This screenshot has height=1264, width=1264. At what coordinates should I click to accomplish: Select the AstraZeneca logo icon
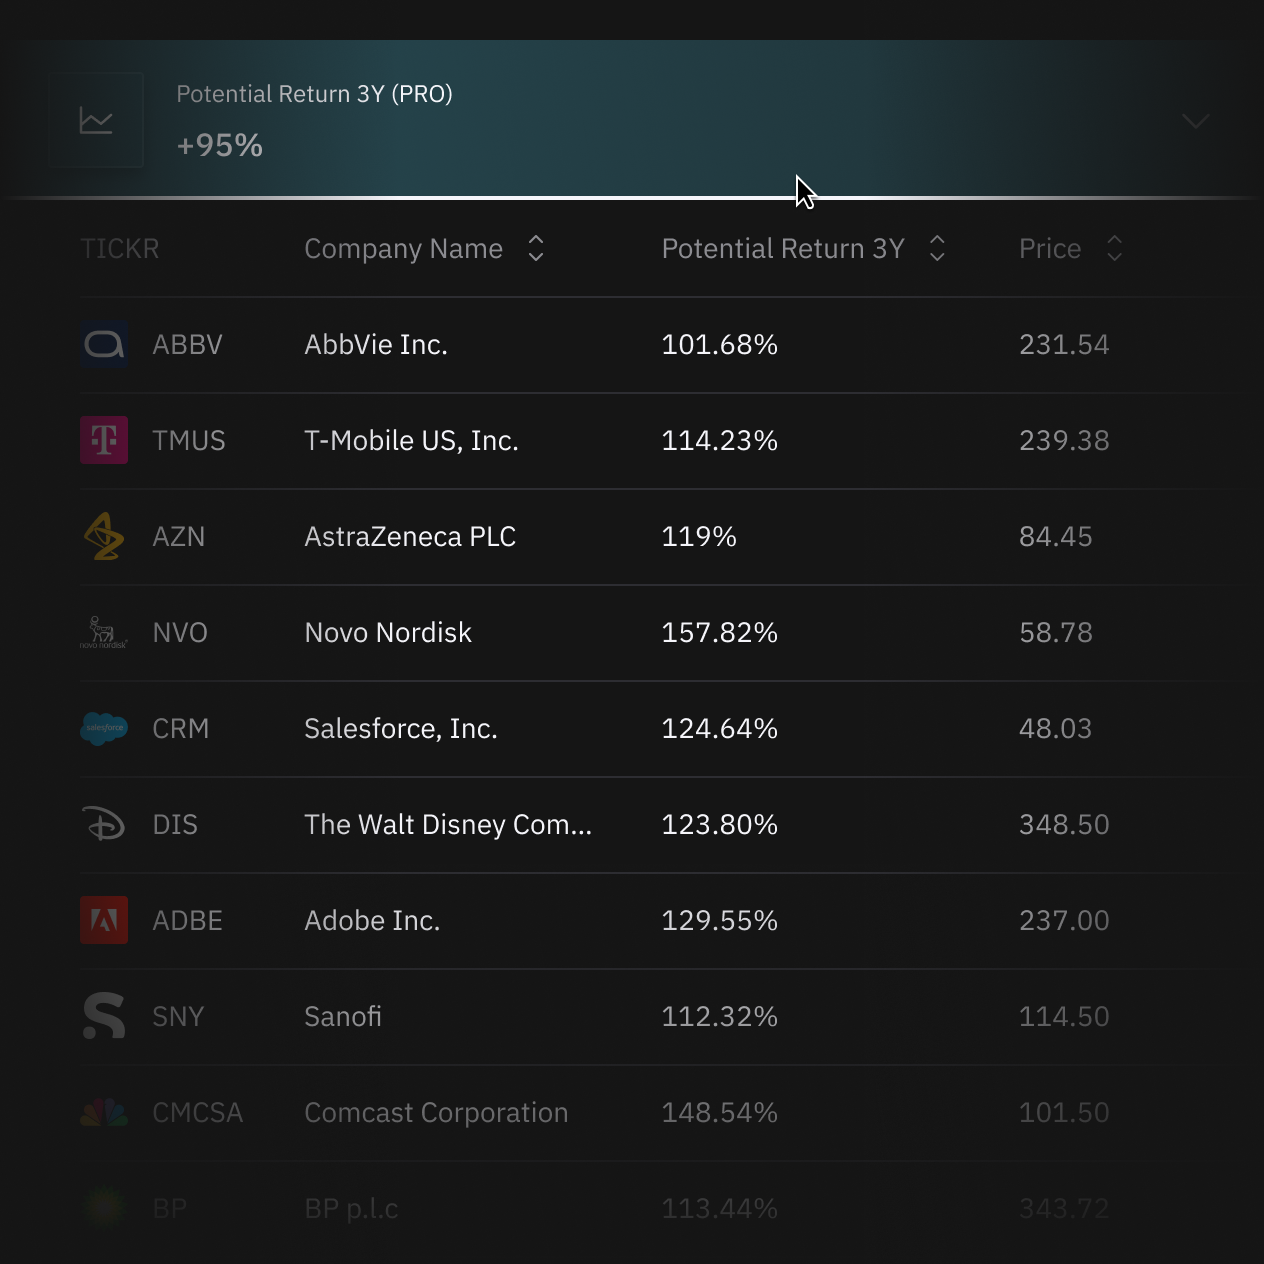(x=103, y=536)
